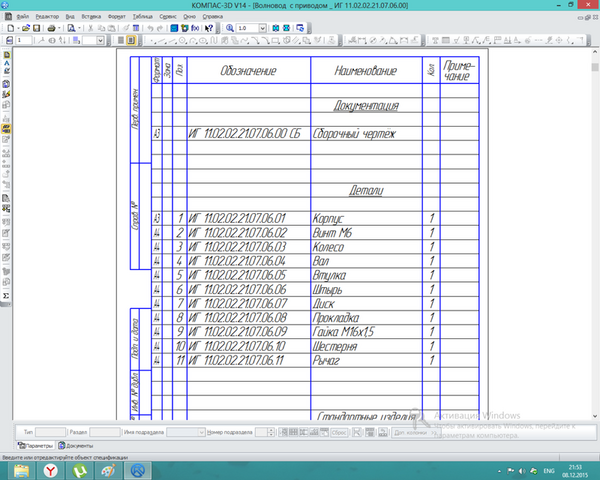Screen dimensions: 600x480
Task: Select the Шестерня row name
Action: 366,346
